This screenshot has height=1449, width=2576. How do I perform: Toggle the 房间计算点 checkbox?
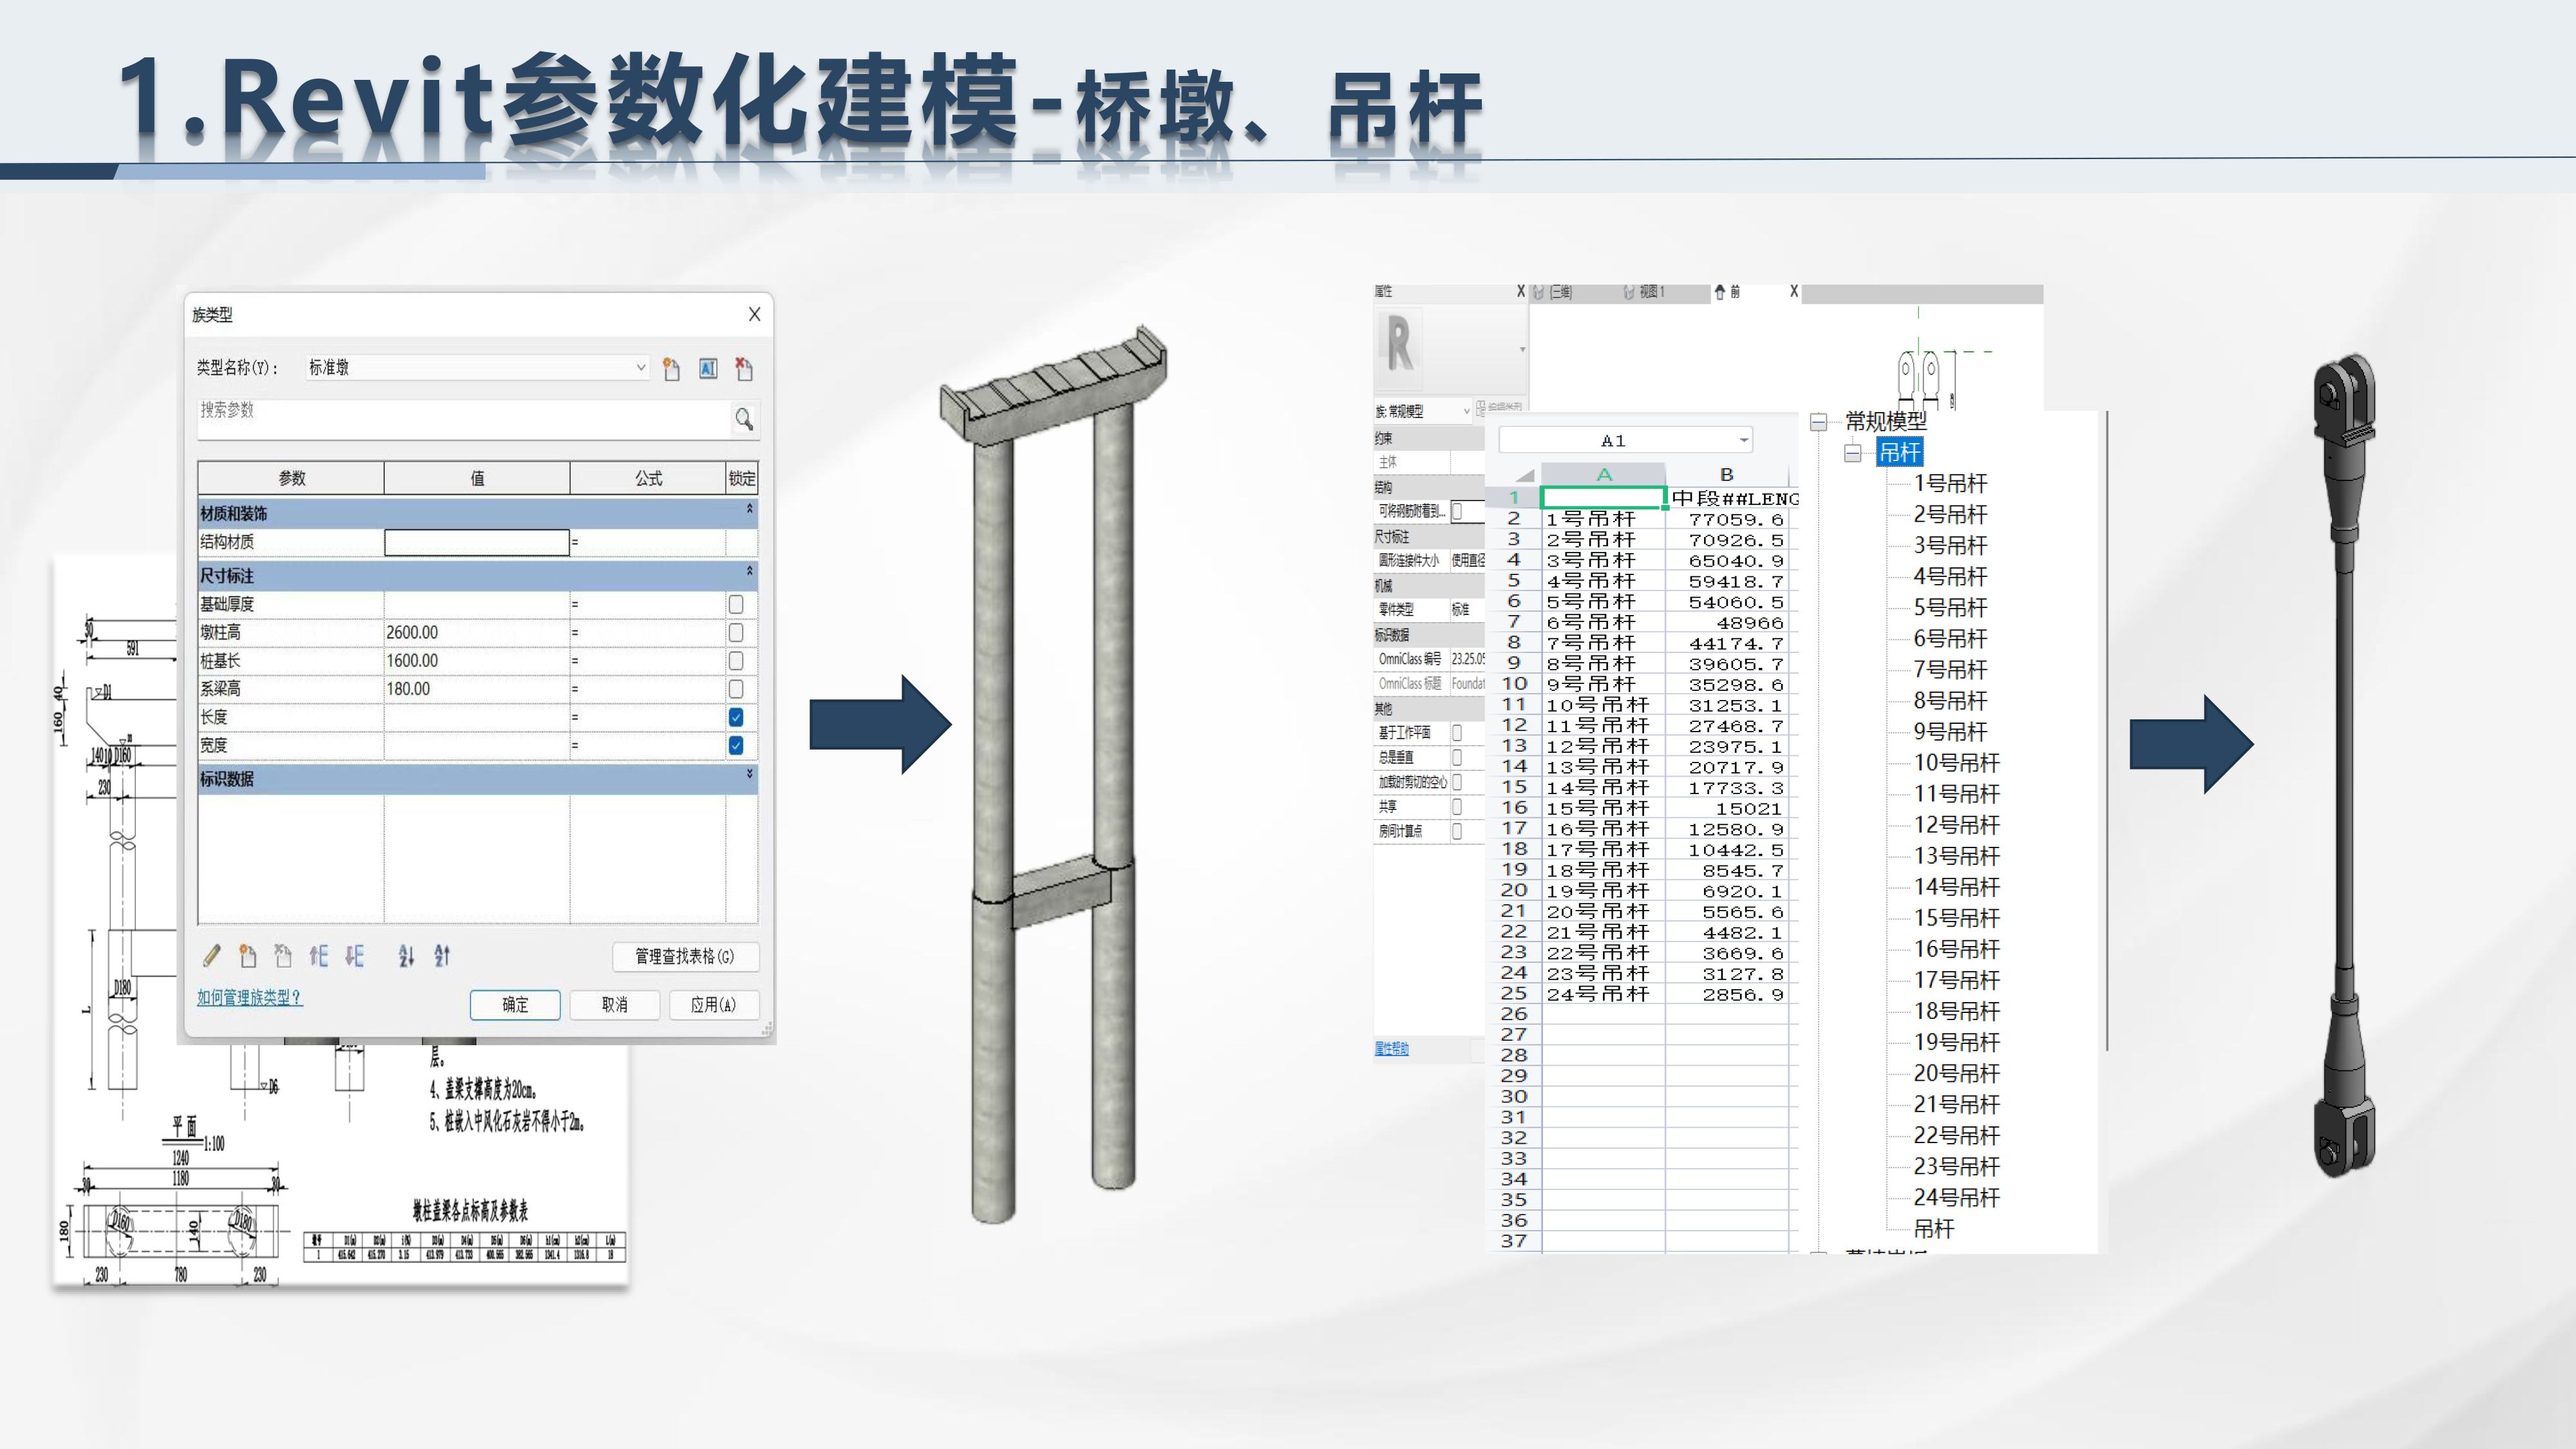tap(1457, 831)
